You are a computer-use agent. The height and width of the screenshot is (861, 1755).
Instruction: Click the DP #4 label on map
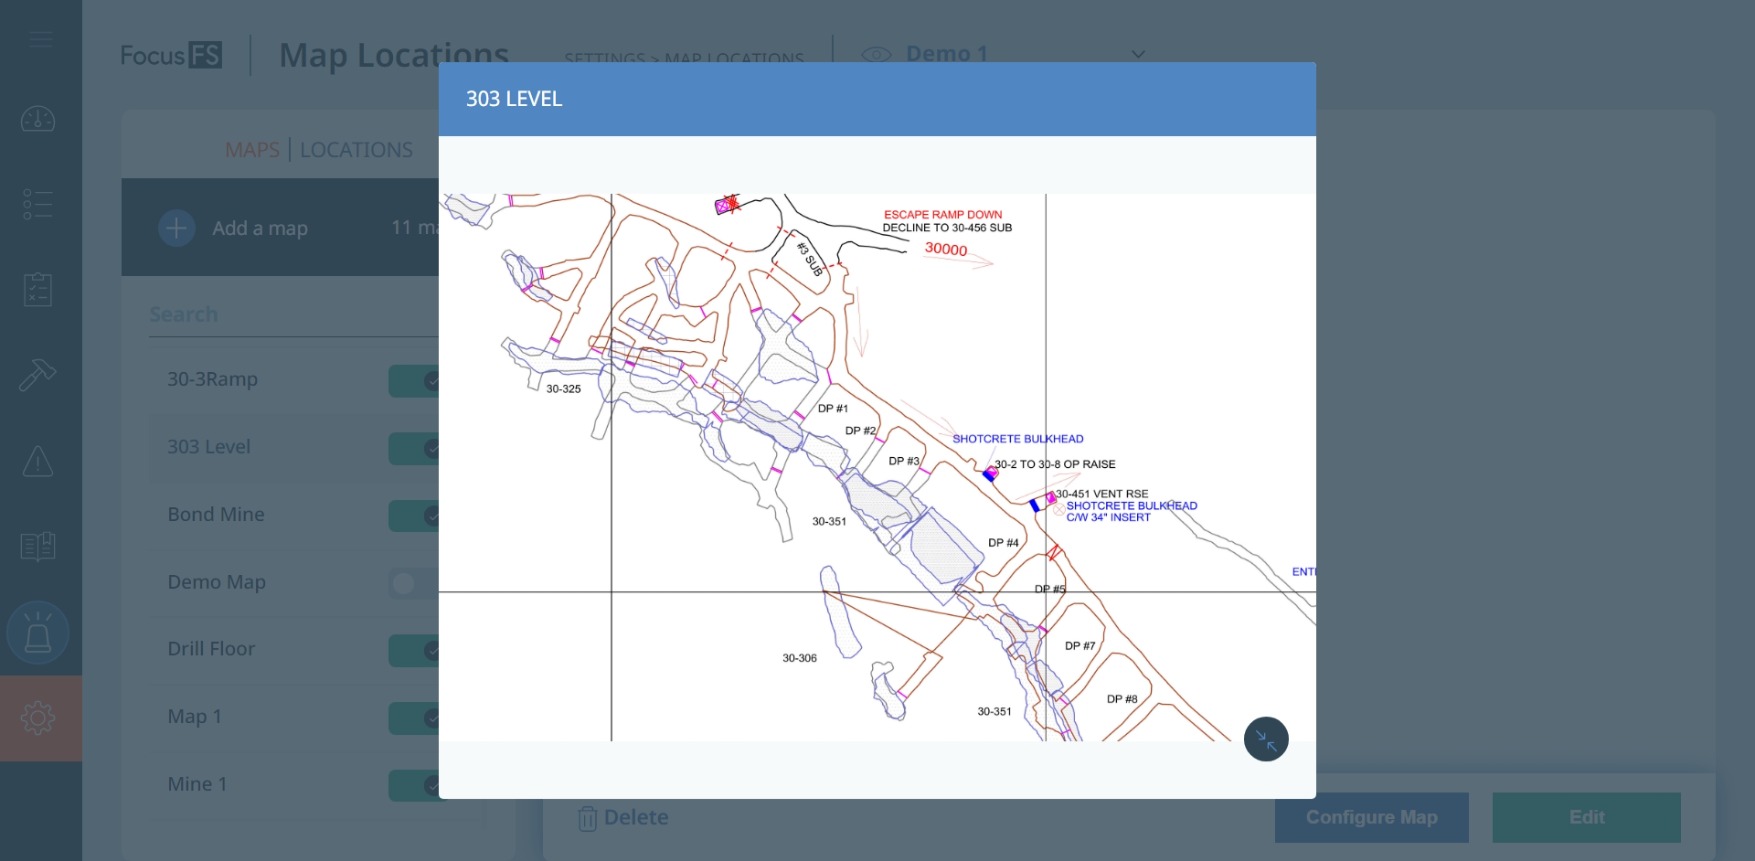(x=1003, y=543)
